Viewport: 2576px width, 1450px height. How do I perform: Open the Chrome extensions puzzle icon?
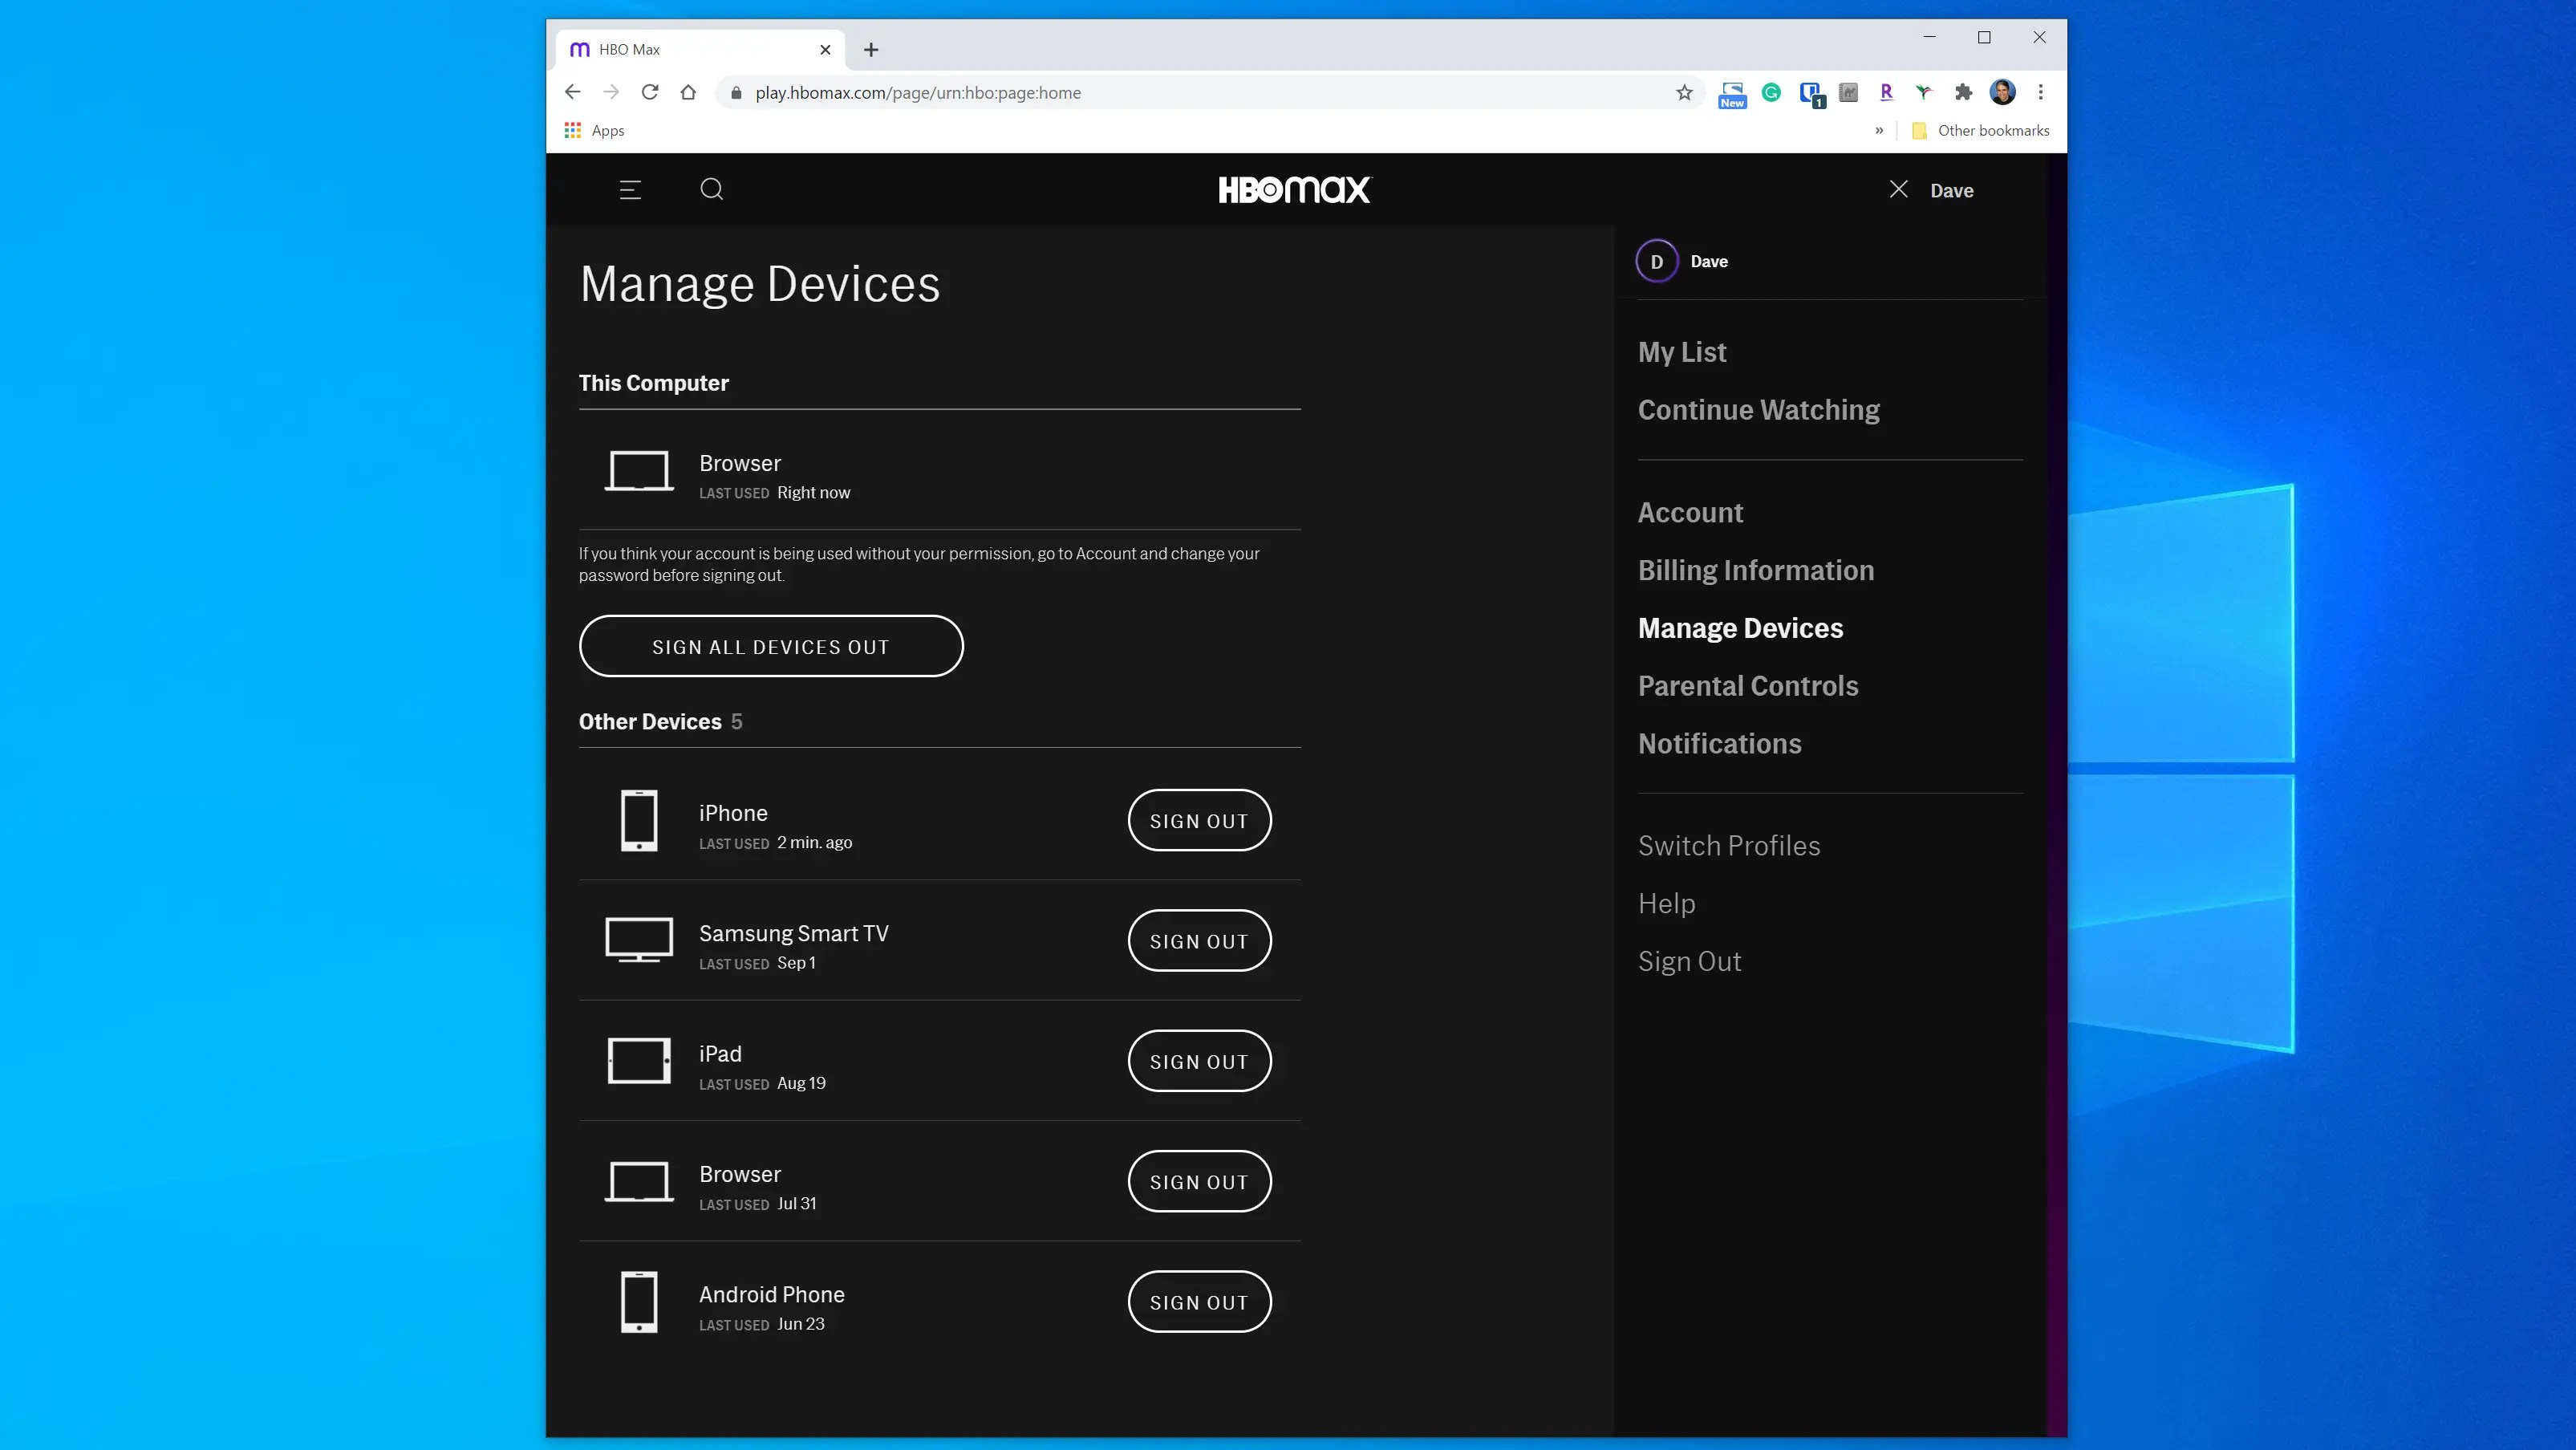pyautogui.click(x=1963, y=92)
